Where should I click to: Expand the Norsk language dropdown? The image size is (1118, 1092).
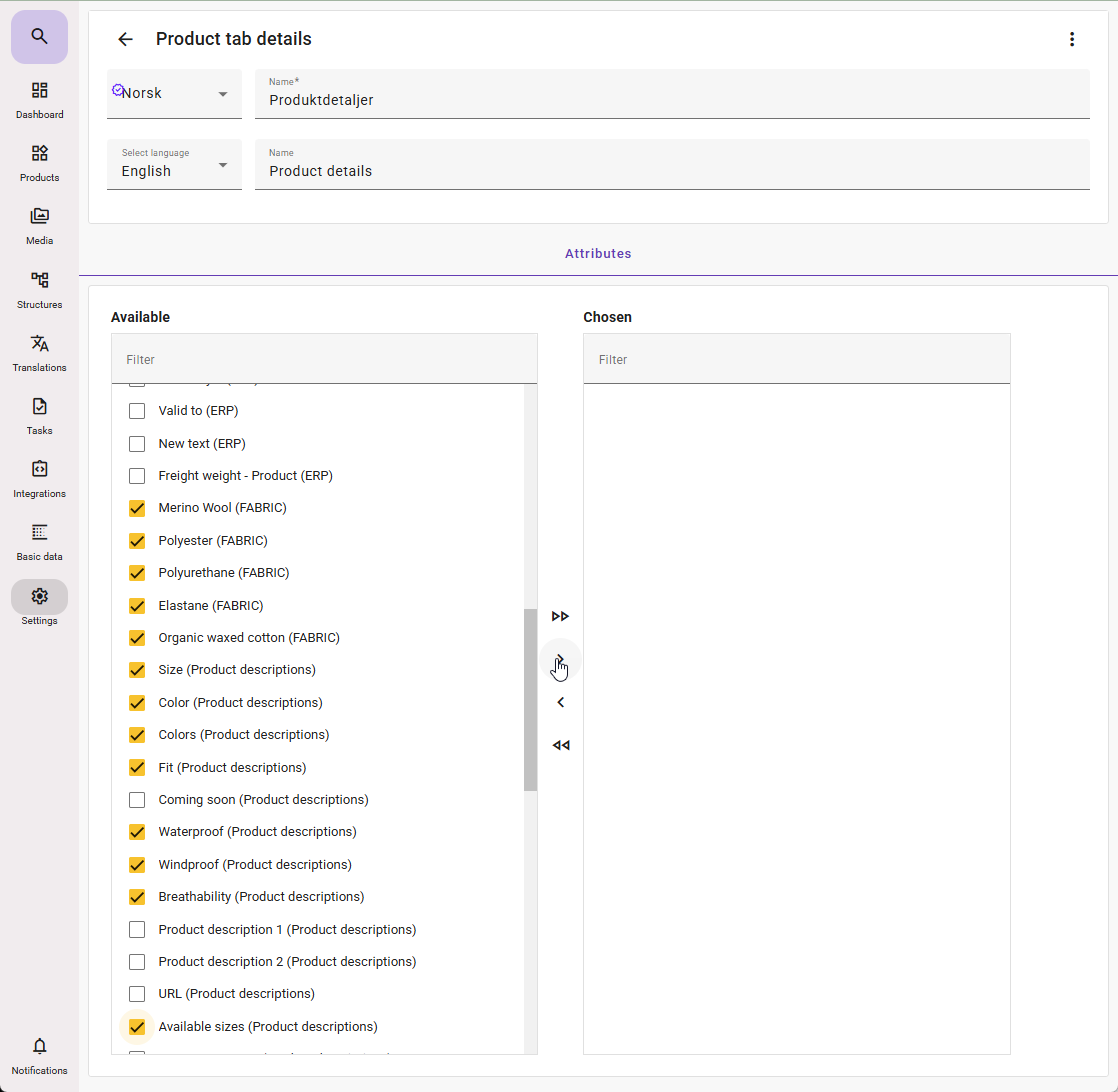coord(174,94)
